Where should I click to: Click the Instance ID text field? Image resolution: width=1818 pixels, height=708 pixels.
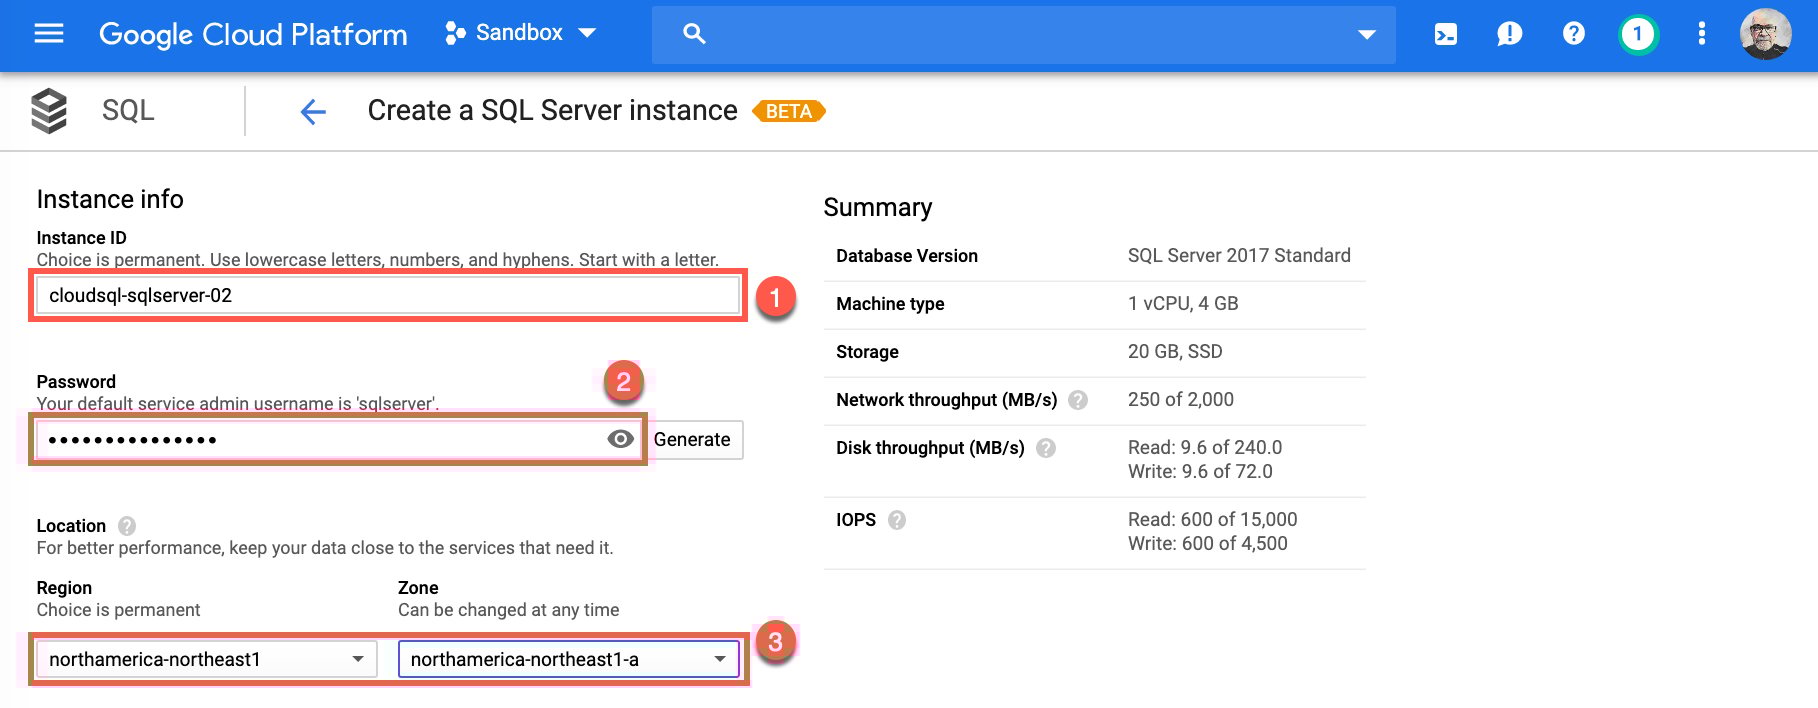coord(388,296)
